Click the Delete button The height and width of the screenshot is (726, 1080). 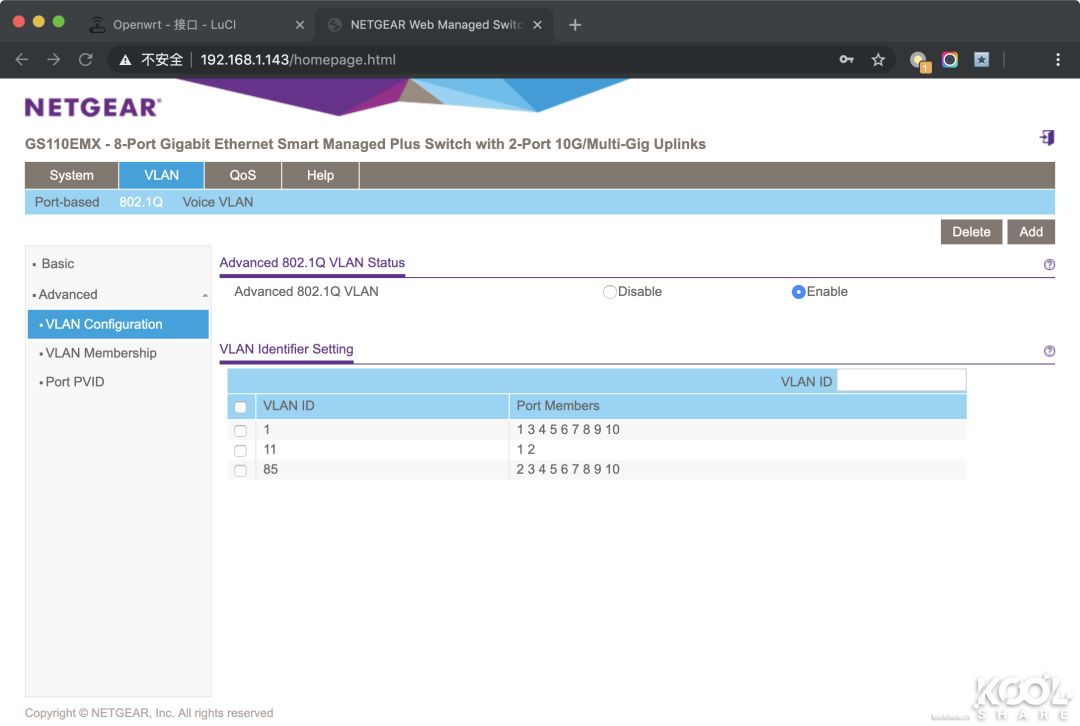point(971,232)
